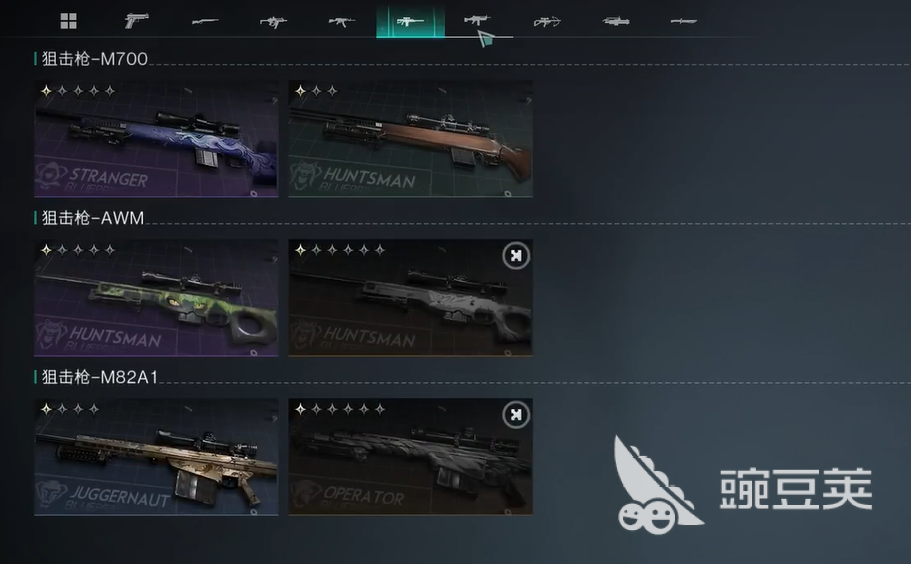Select the knife melee category icon

tap(684, 21)
